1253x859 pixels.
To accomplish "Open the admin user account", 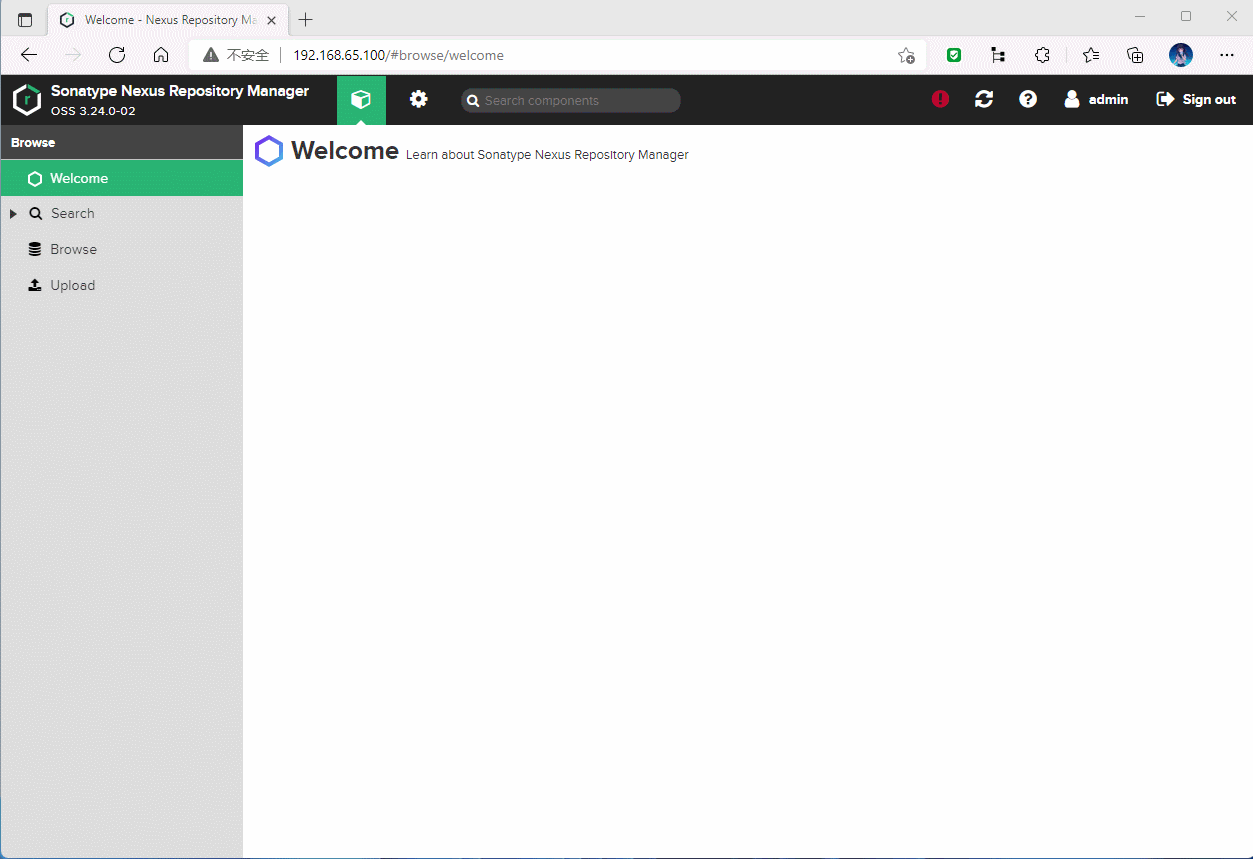I will tap(1096, 99).
